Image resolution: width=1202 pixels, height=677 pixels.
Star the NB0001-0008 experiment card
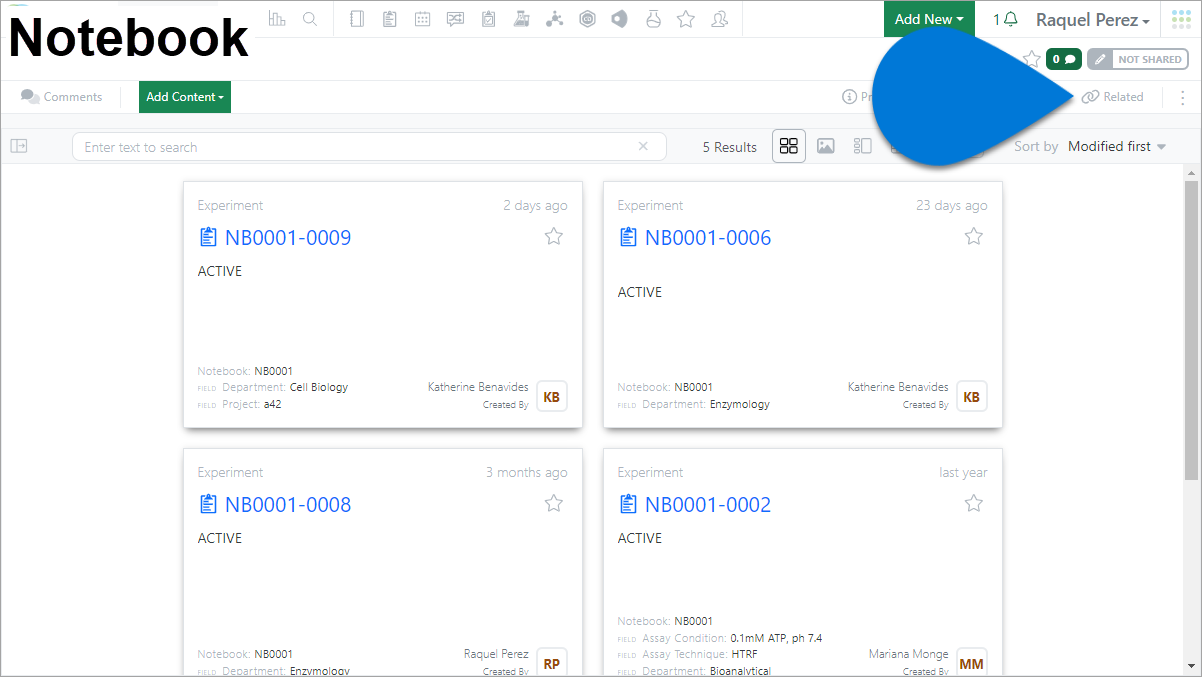point(554,503)
